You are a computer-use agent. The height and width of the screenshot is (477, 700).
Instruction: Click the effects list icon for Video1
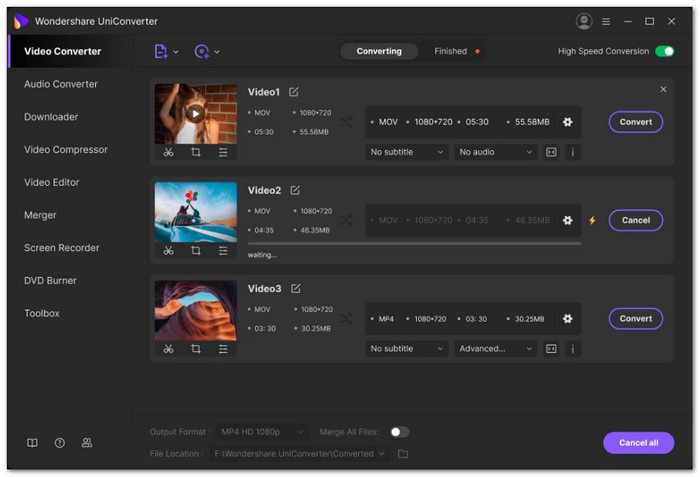[x=223, y=152]
